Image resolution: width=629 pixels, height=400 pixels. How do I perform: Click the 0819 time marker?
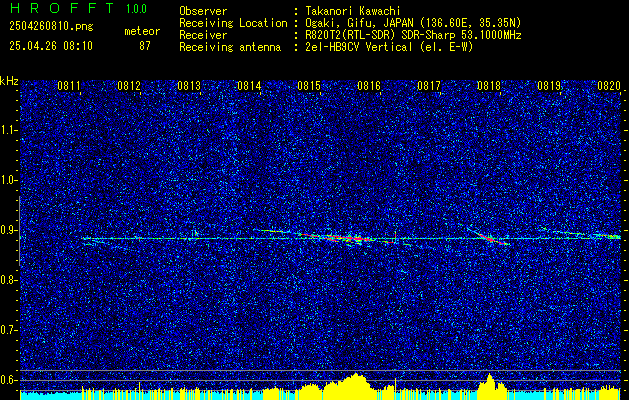pyautogui.click(x=549, y=85)
